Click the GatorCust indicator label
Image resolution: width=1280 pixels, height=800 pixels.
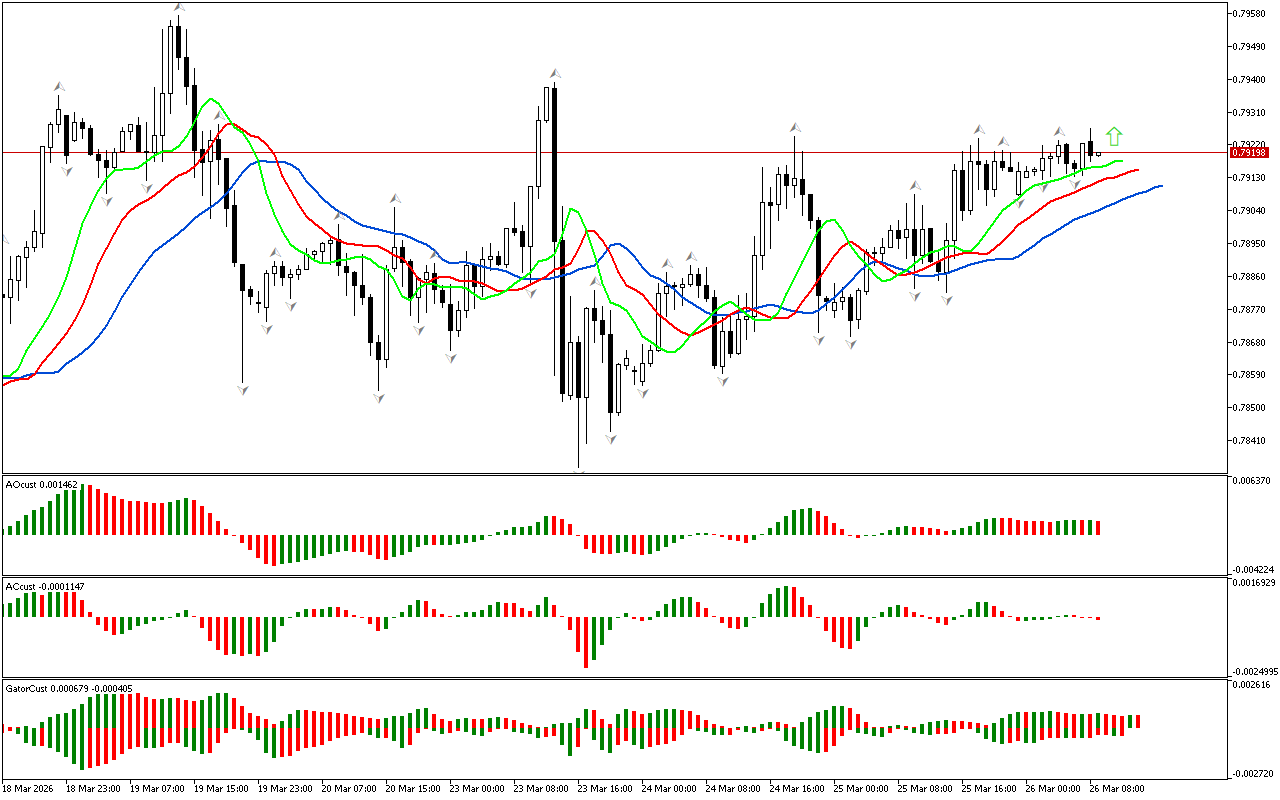(68, 688)
